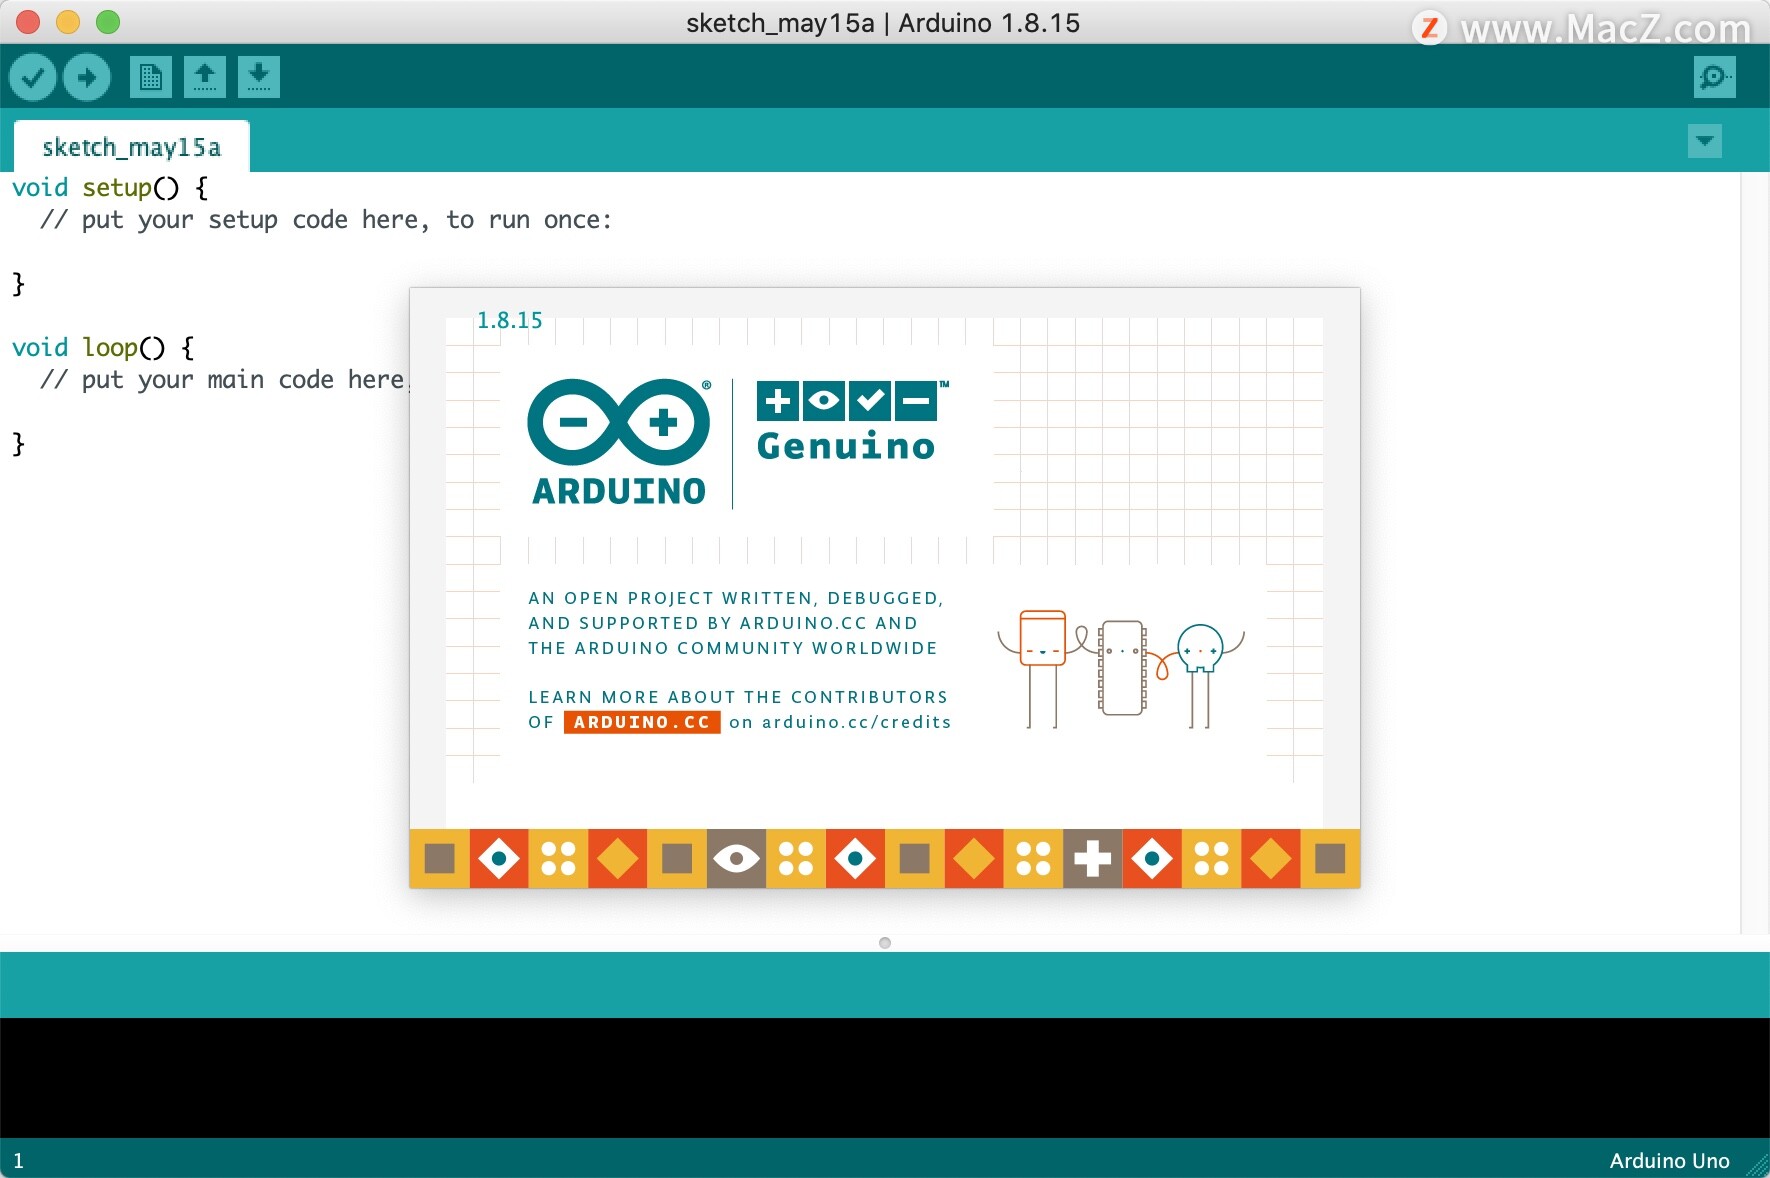This screenshot has height=1178, width=1770.
Task: Click 'LEARN MORE ABOUT THE CONTRIBUTORS' text
Action: coord(738,697)
